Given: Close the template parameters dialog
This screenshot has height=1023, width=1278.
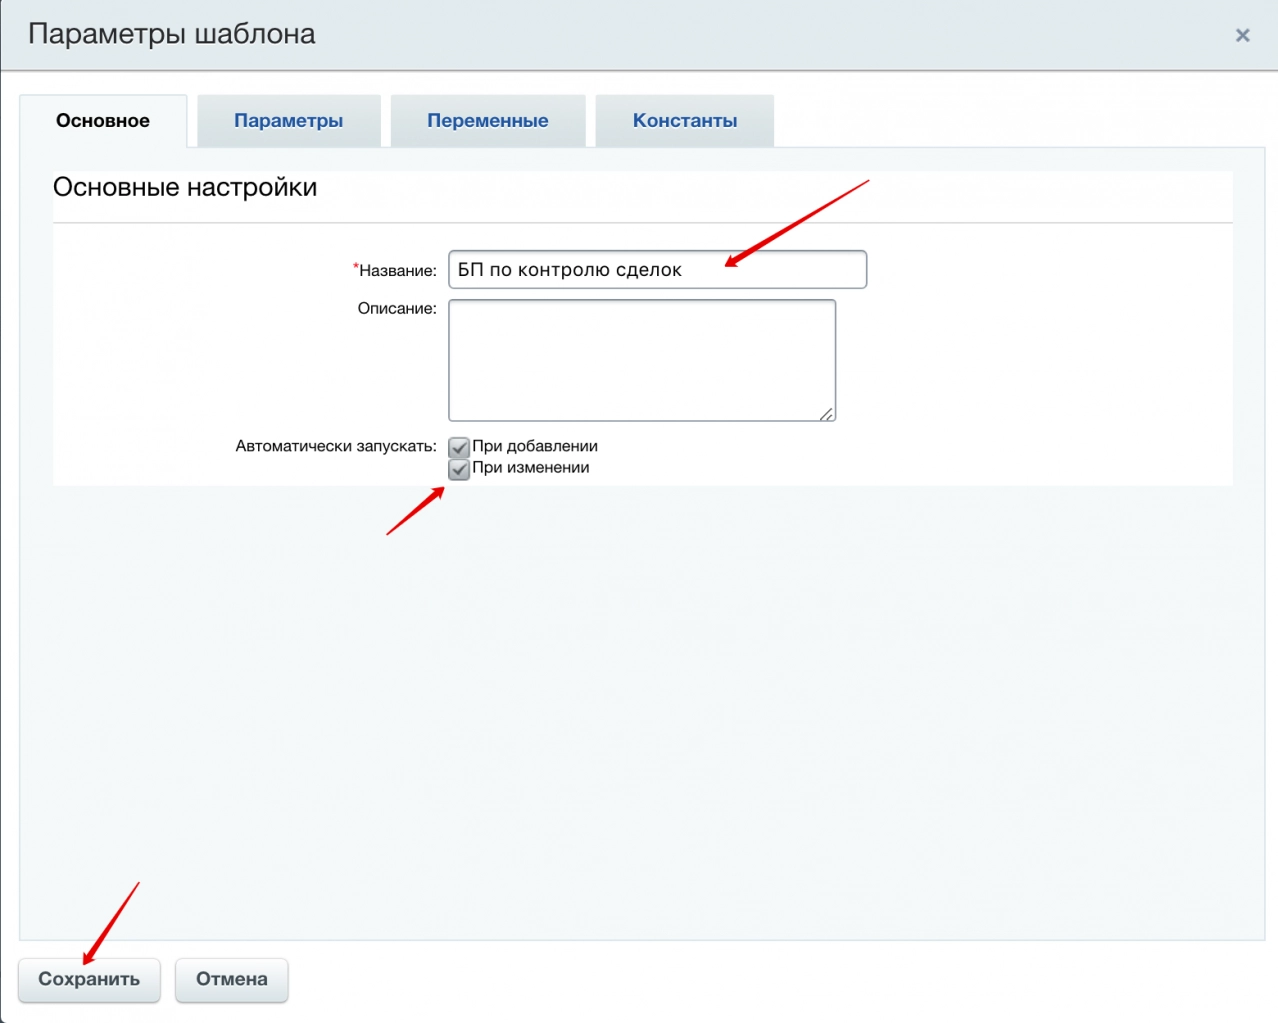Looking at the screenshot, I should click(x=1242, y=36).
